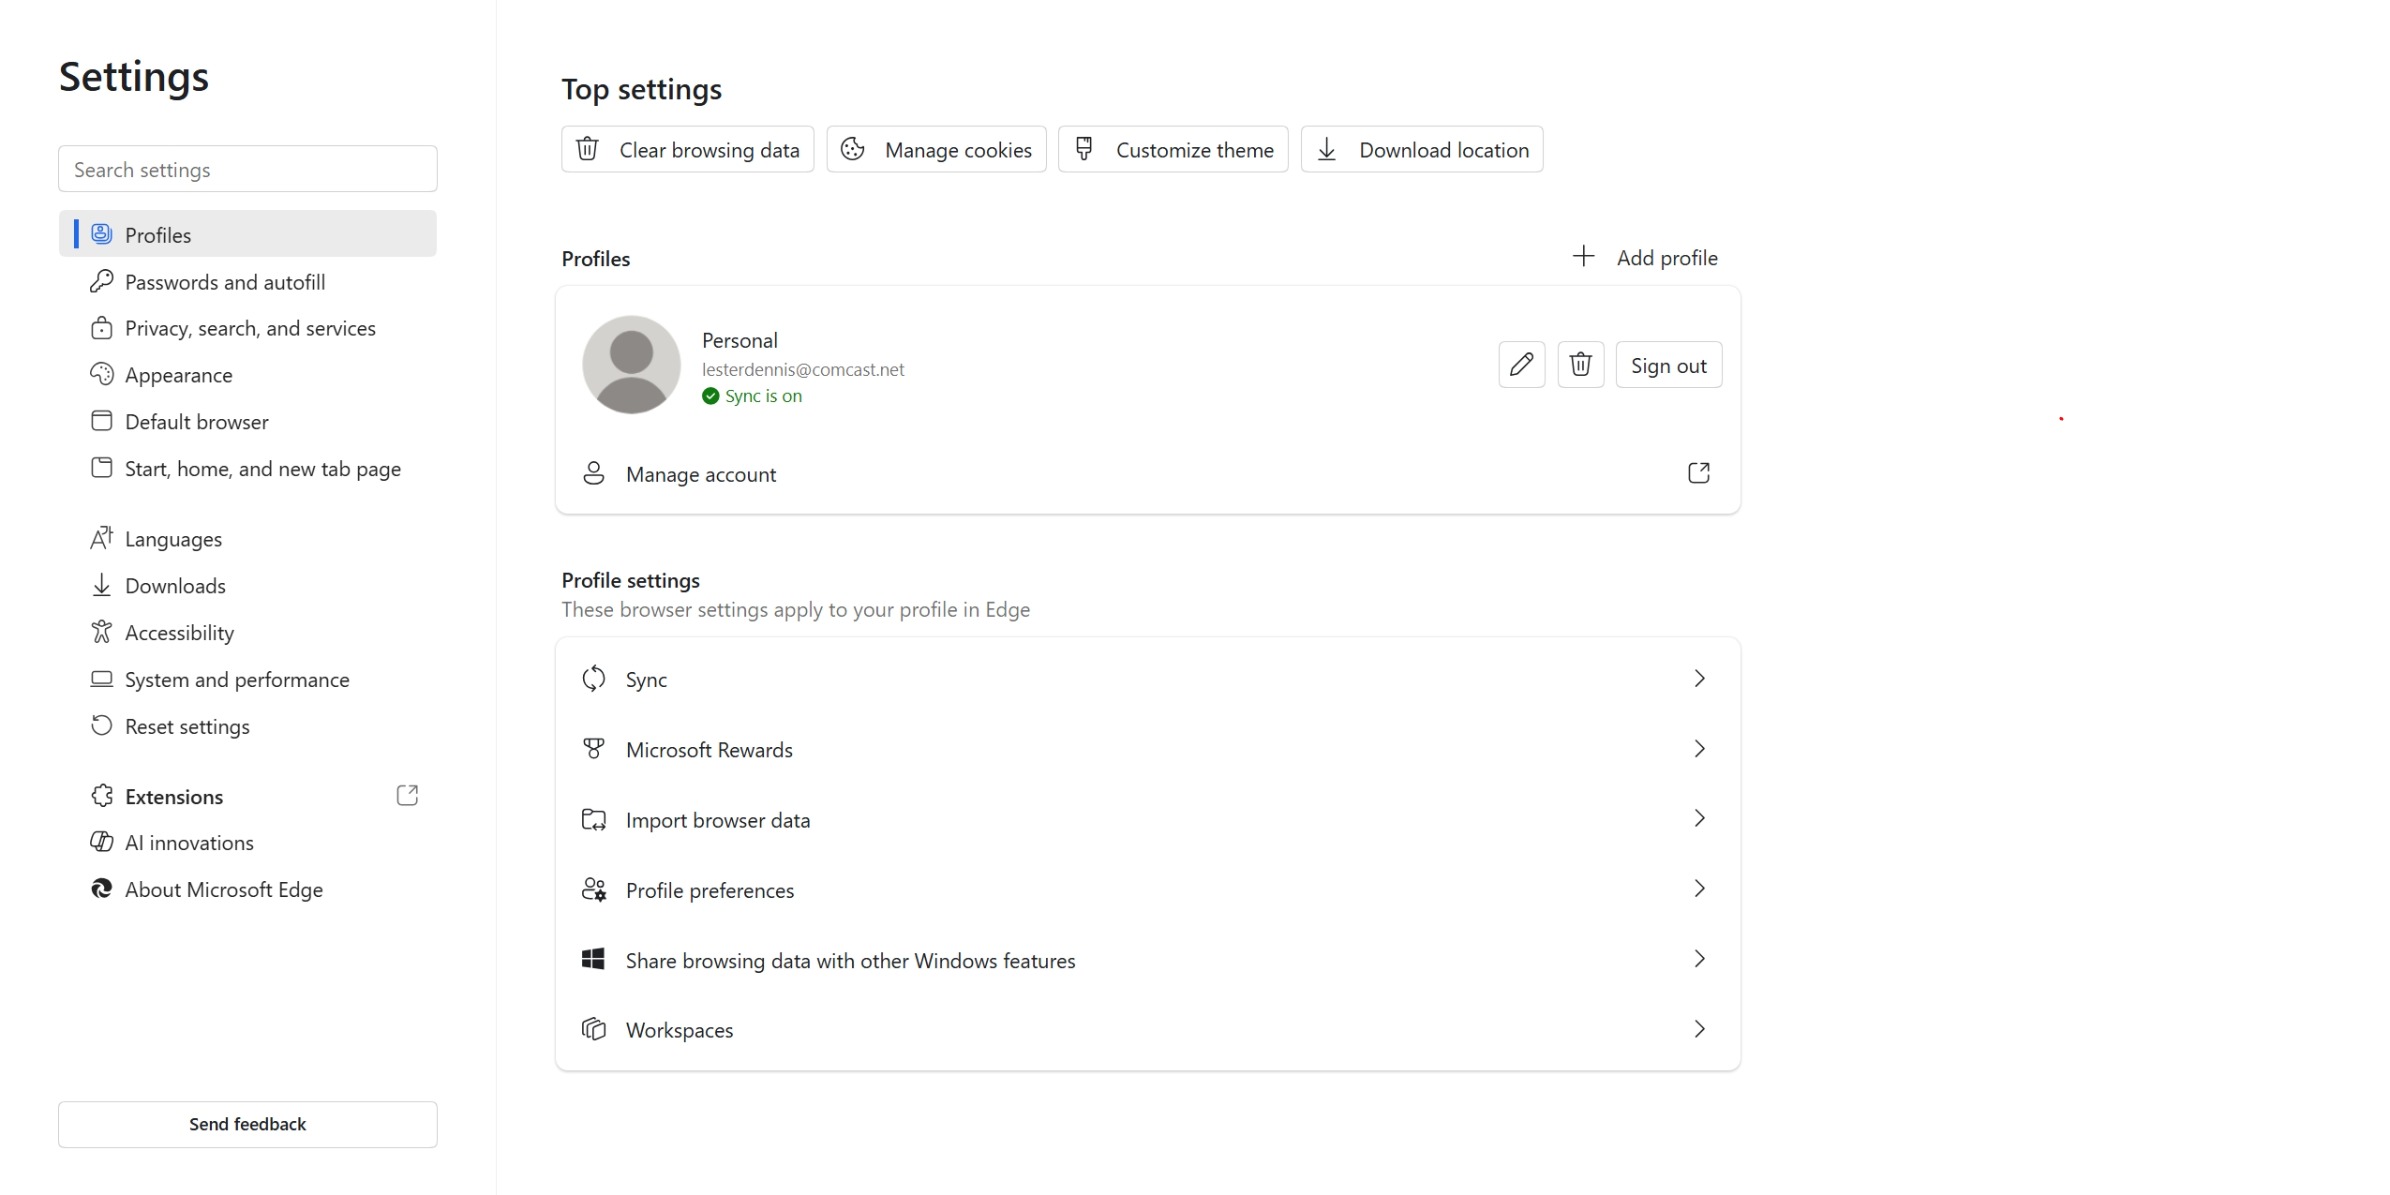The height and width of the screenshot is (1195, 2390).
Task: Click the laptop icon for System and performance
Action: point(101,679)
